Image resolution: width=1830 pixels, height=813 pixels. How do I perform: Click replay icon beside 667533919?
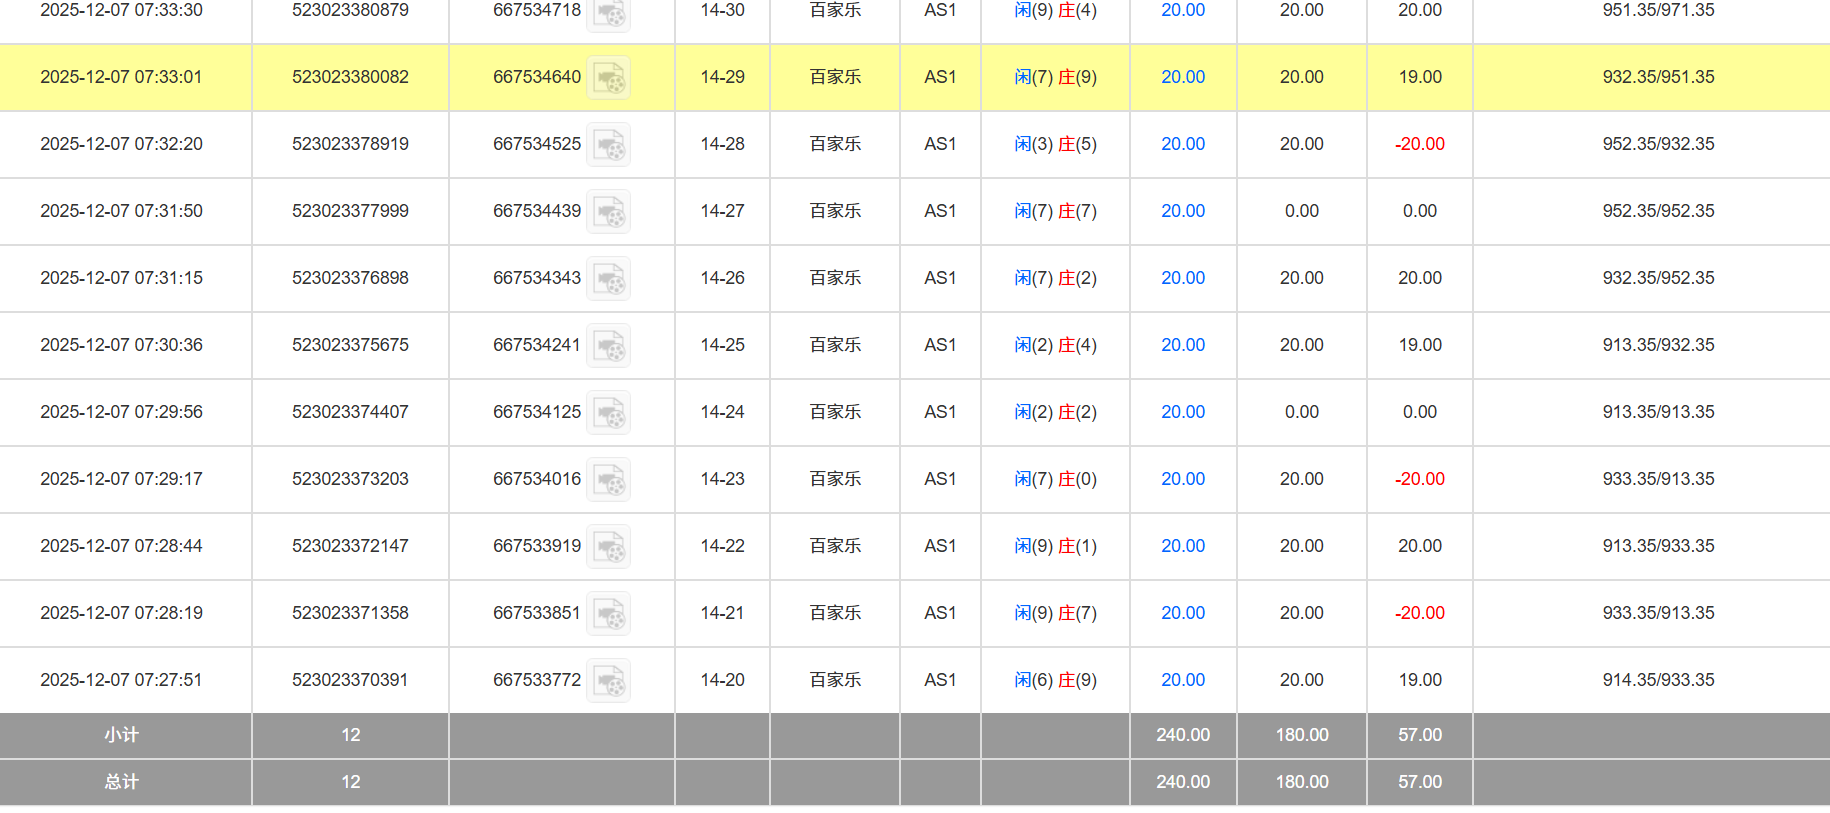coord(608,547)
